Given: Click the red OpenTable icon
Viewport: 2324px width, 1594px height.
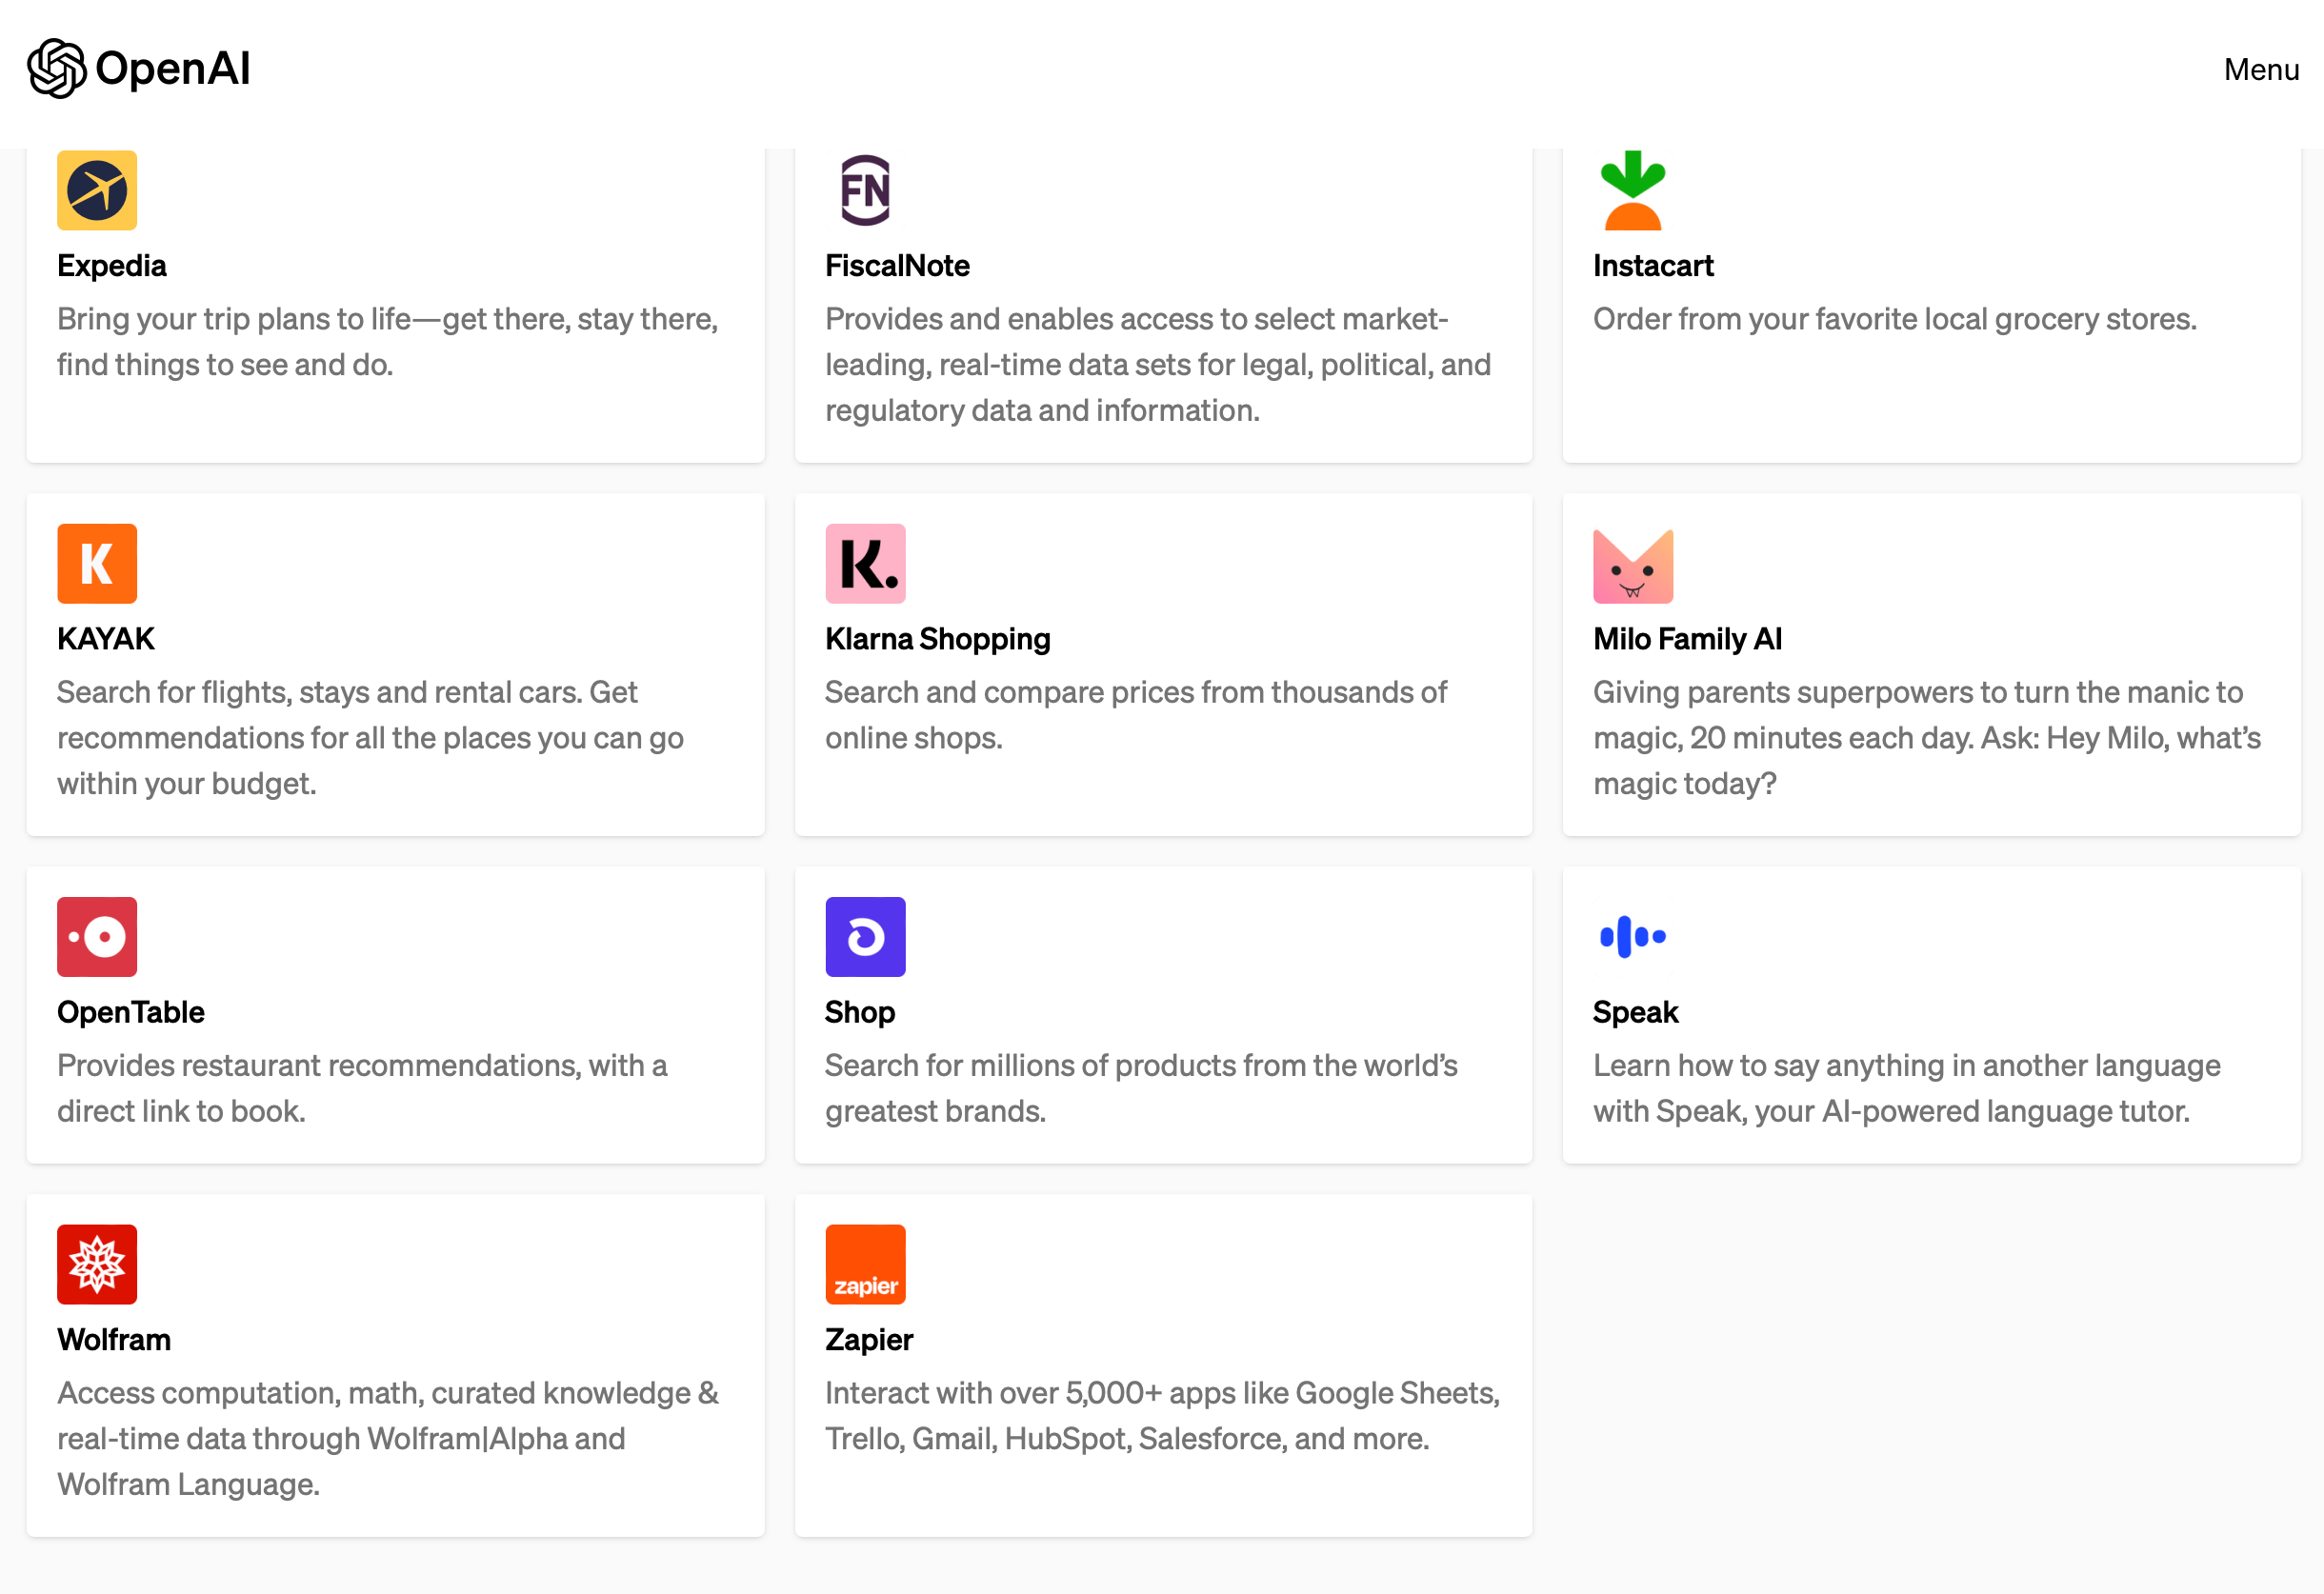Looking at the screenshot, I should tap(97, 936).
